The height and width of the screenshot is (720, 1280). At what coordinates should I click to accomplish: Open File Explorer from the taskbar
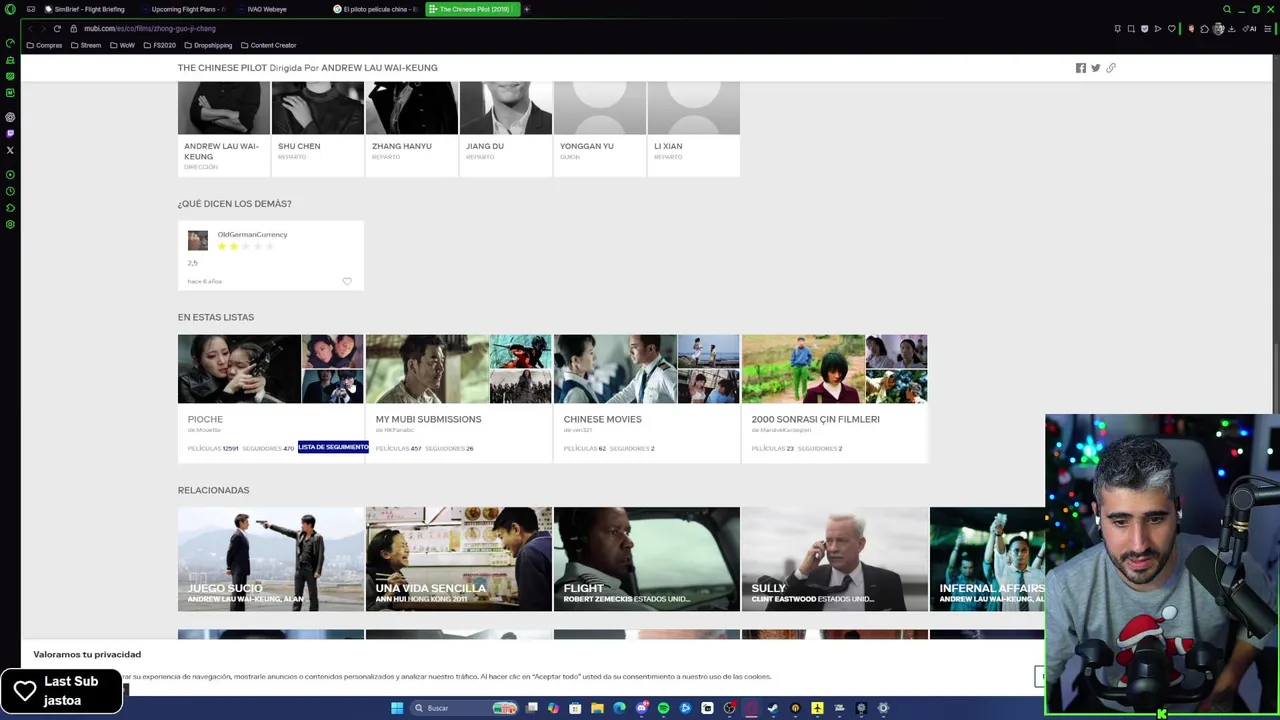[597, 708]
